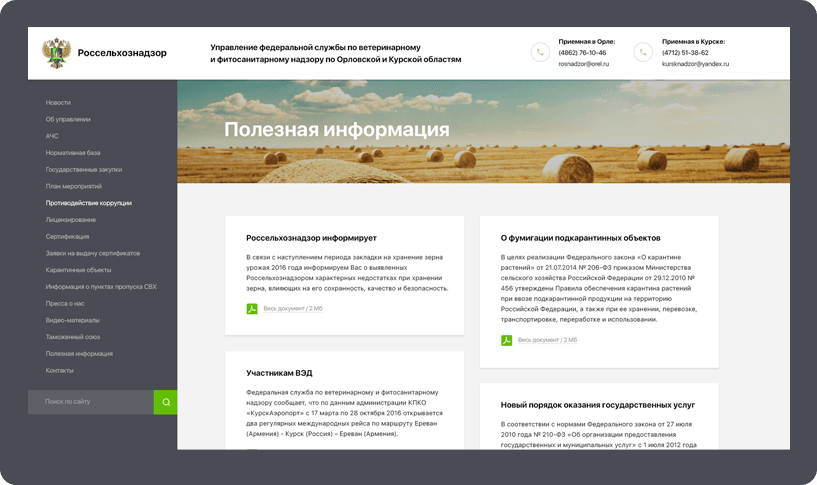The height and width of the screenshot is (485, 817).
Task: Open Информация о пунктах пропуска СВХ
Action: [x=101, y=287]
